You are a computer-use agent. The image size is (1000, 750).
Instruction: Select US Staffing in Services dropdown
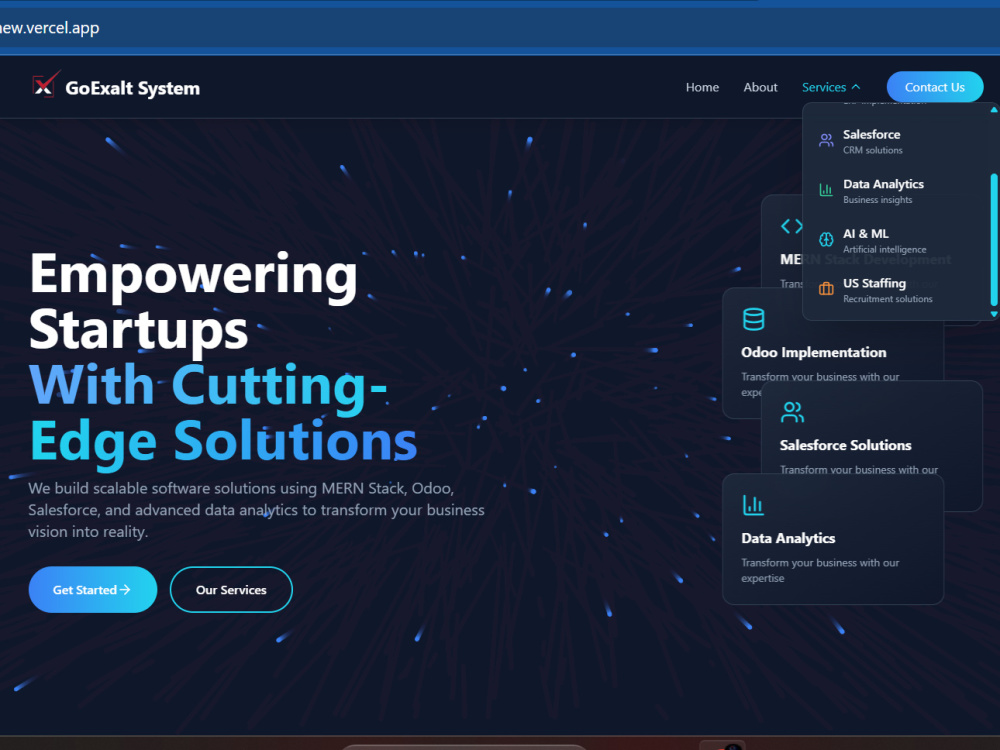[896, 290]
